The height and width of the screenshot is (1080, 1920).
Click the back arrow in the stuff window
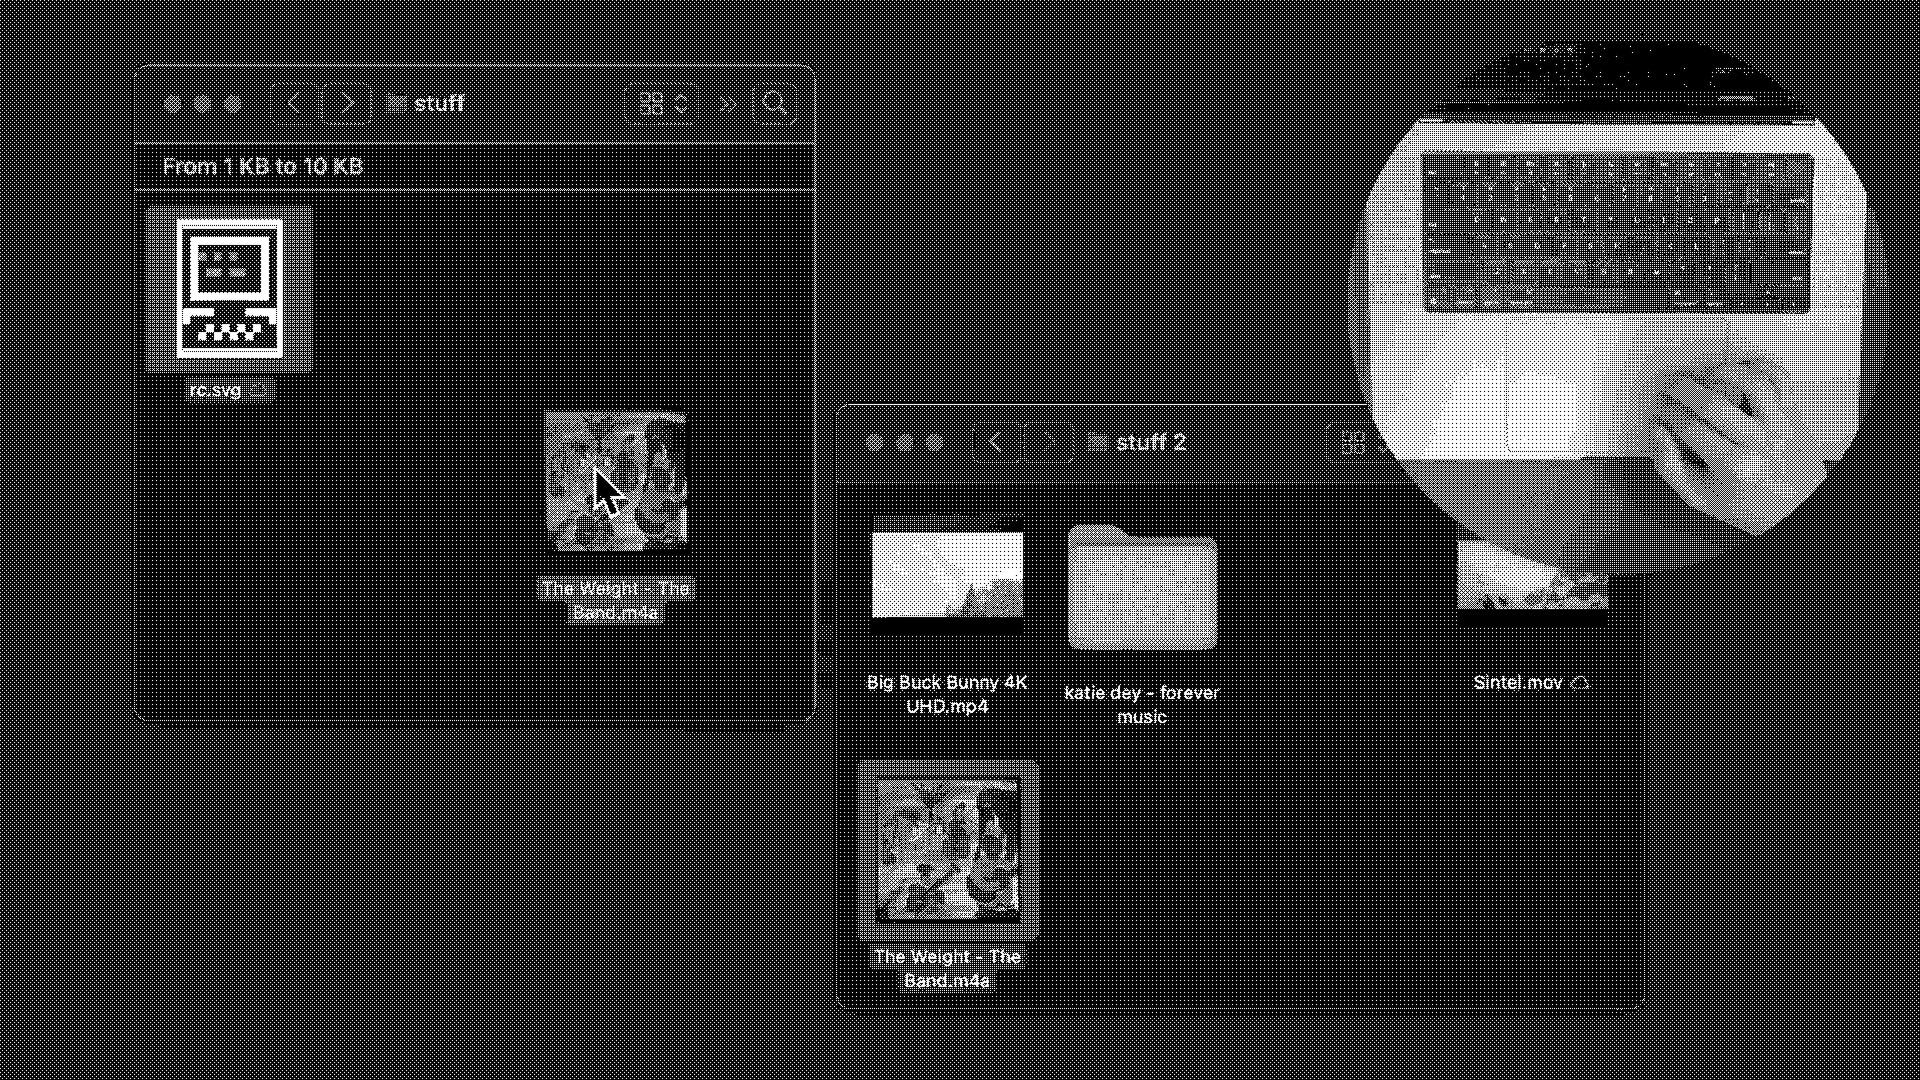(294, 102)
